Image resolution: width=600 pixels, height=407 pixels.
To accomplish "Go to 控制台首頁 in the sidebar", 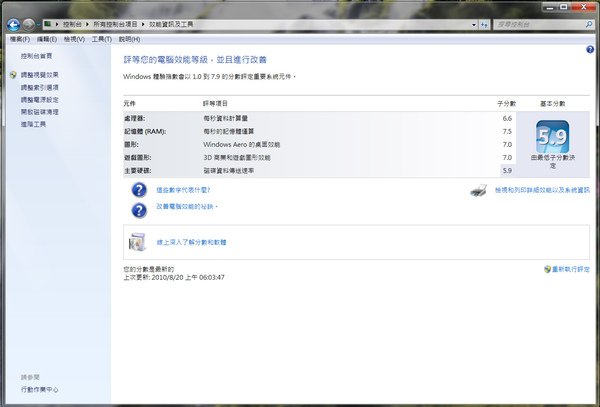I will click(x=36, y=56).
